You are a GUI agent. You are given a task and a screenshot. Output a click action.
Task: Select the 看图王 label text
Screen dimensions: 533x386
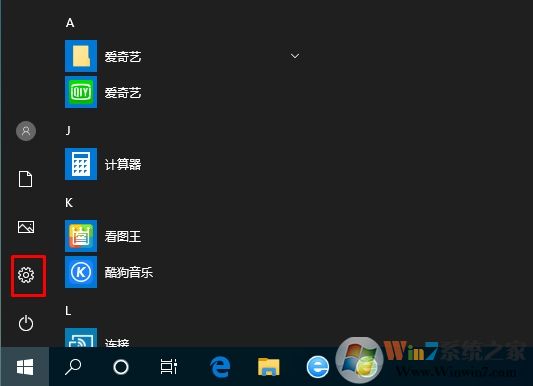[x=123, y=236]
